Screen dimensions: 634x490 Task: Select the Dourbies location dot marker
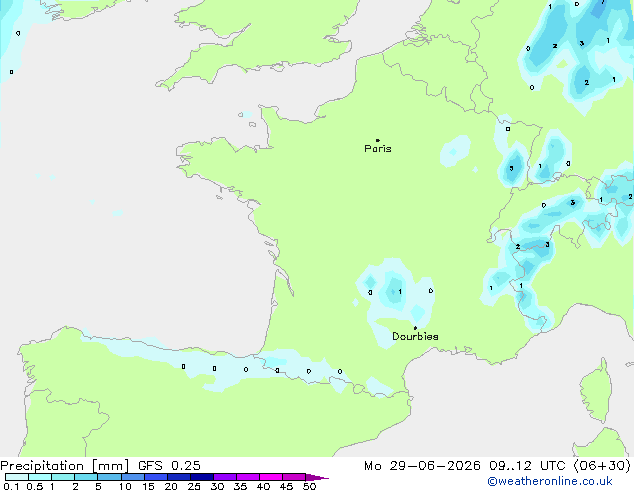click(415, 328)
